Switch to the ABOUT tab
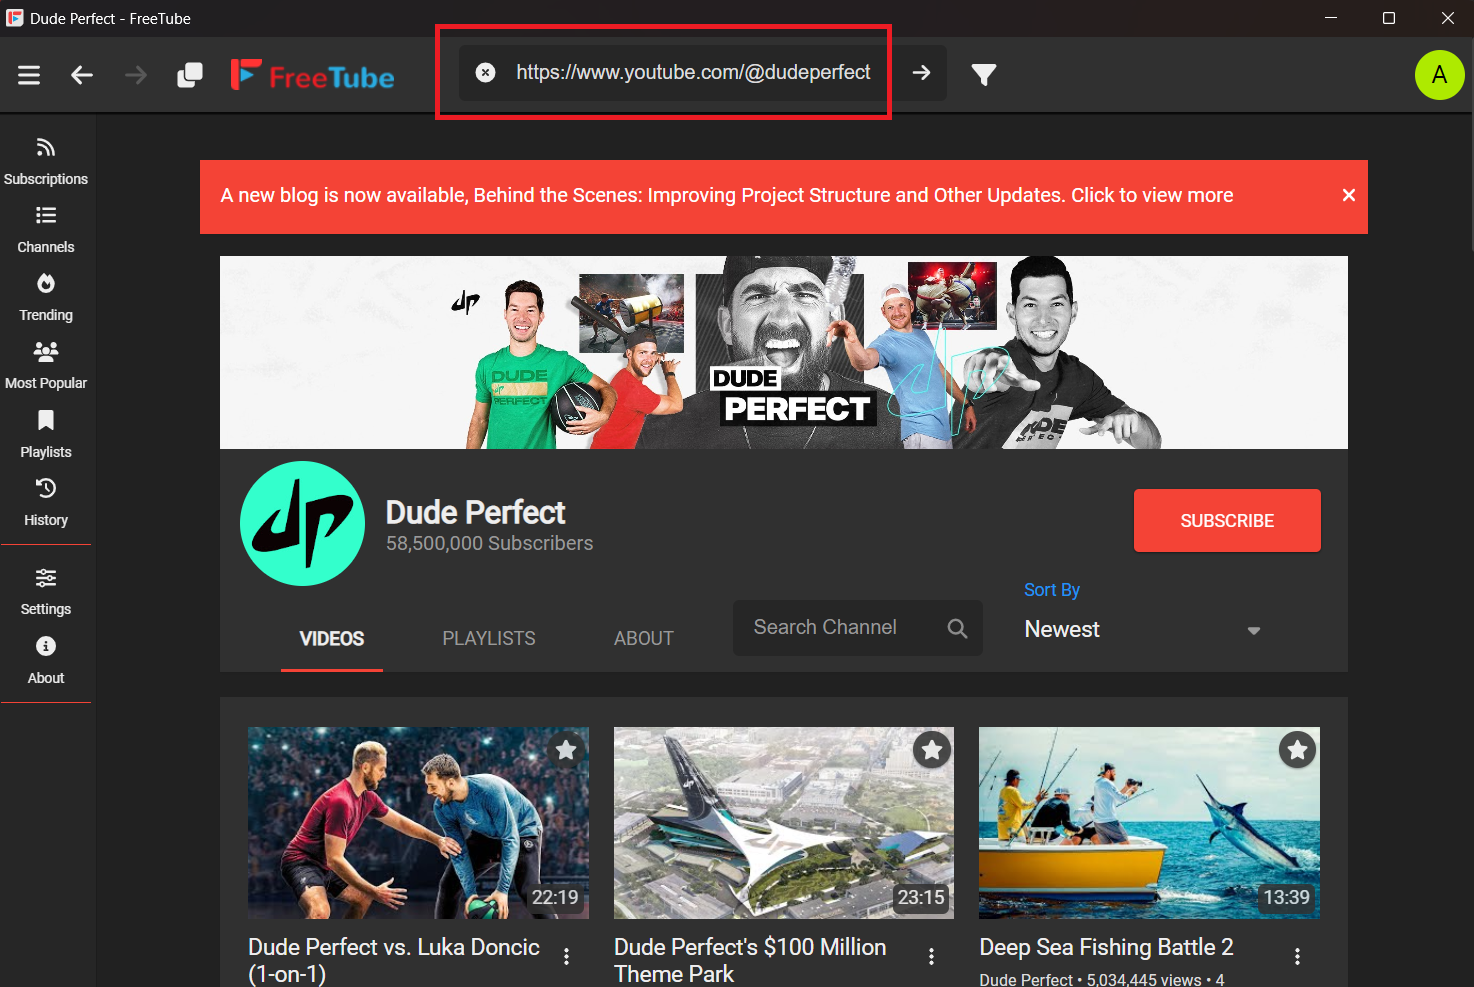This screenshot has height=987, width=1474. point(644,638)
